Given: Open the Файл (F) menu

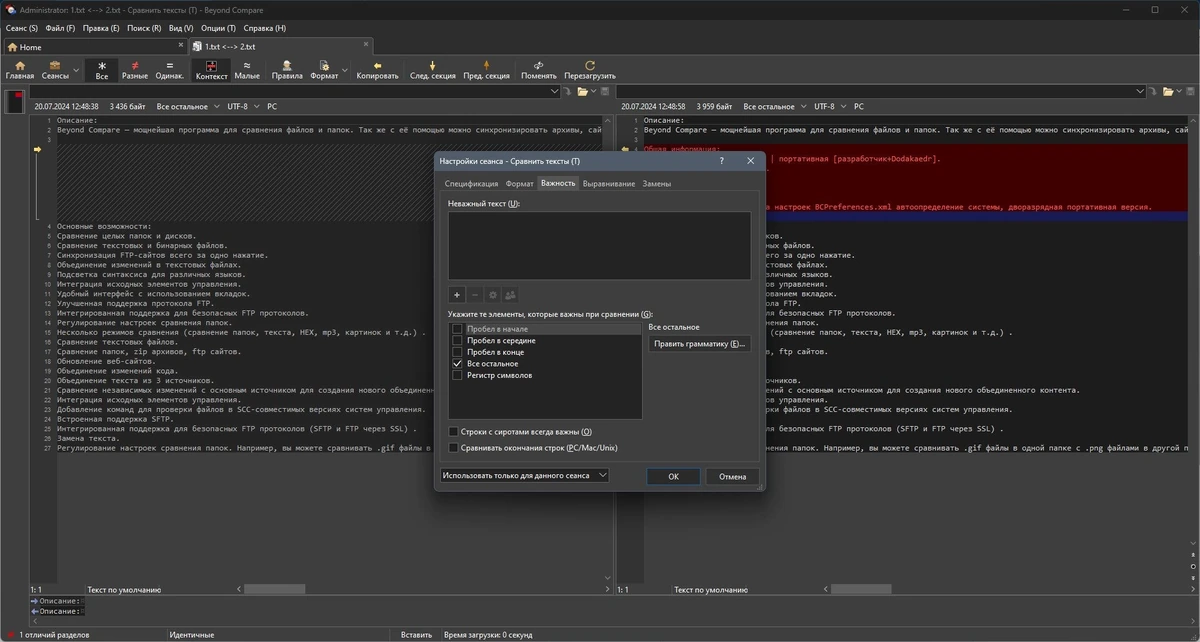Looking at the screenshot, I should pos(60,28).
